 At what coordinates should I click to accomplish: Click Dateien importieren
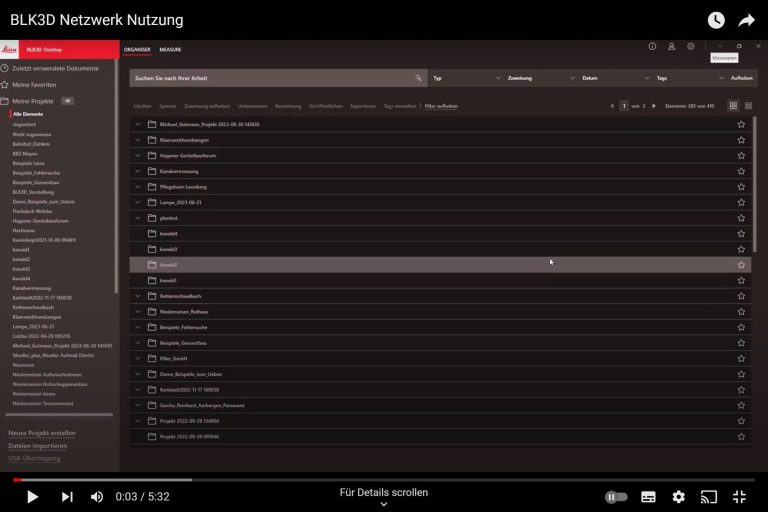click(38, 446)
